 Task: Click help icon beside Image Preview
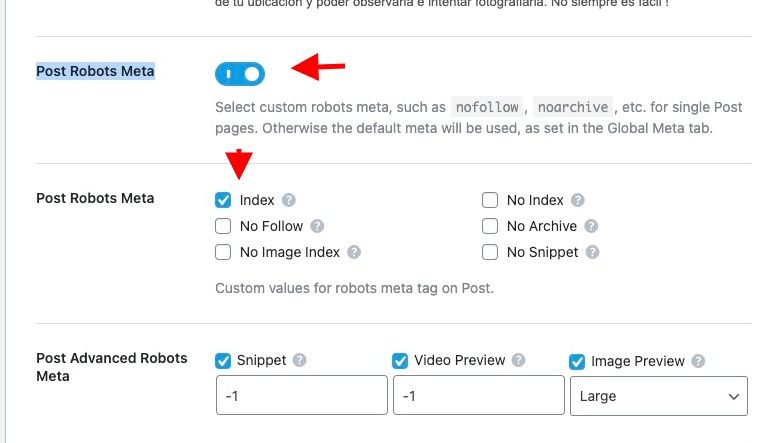(x=698, y=361)
